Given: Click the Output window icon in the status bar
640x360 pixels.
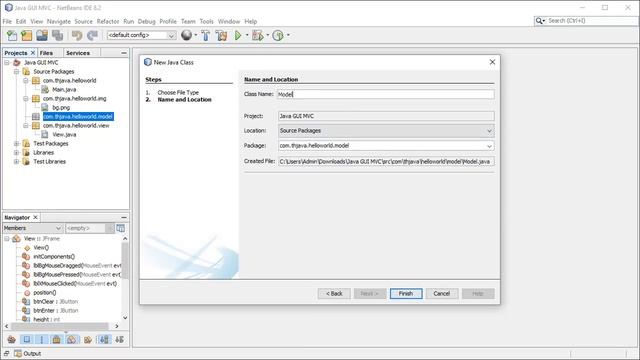Looking at the screenshot, I should (x=18, y=353).
